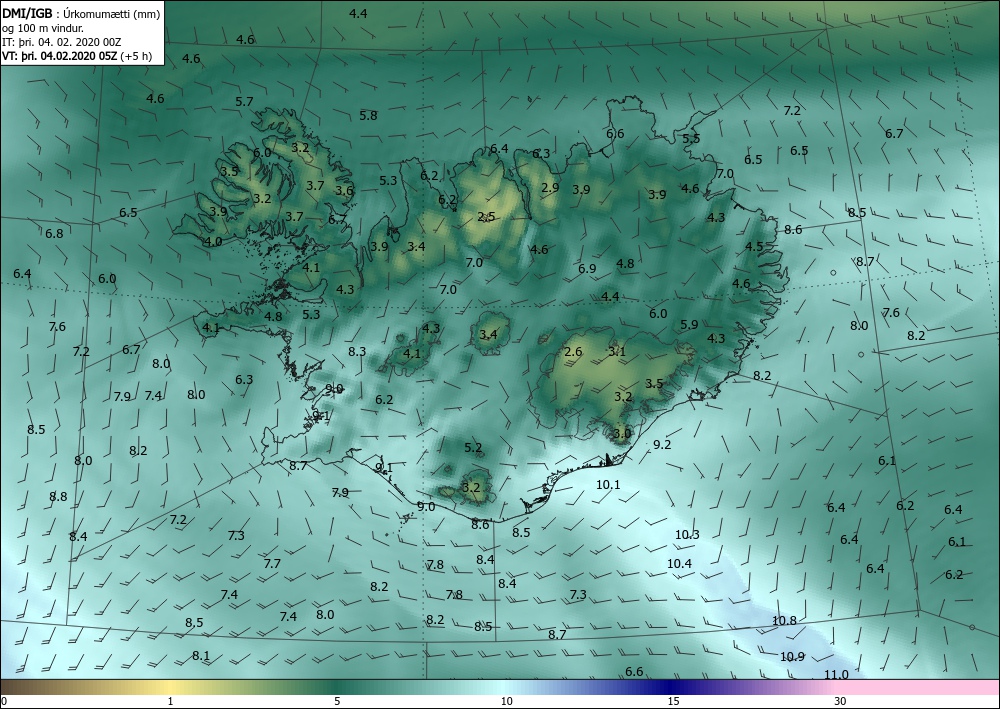Click the map value '10.8'
The height and width of the screenshot is (709, 1000).
point(784,620)
